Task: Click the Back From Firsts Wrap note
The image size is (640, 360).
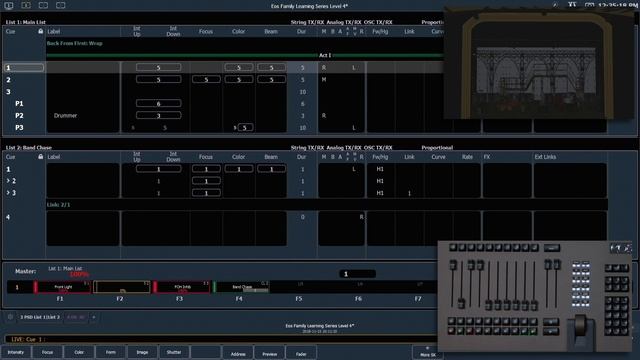Action: coord(74,43)
